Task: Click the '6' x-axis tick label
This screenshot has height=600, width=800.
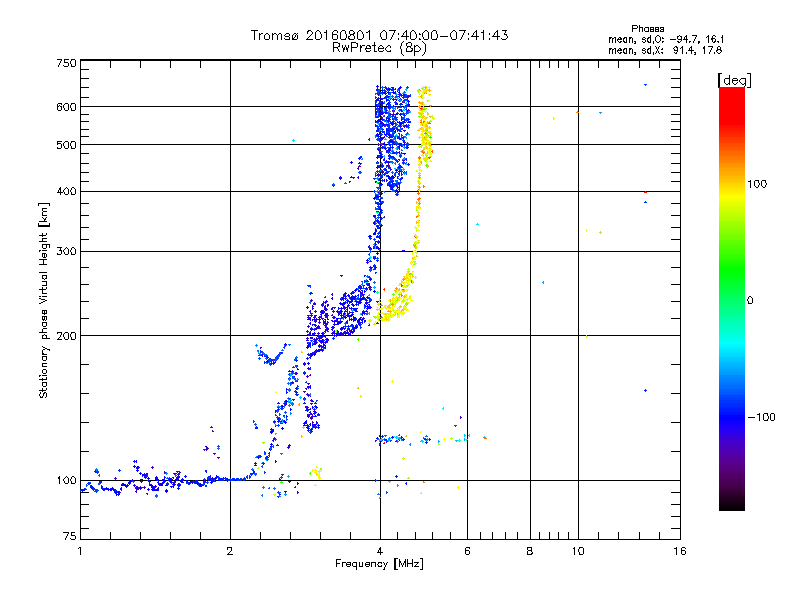Action: coord(467,551)
